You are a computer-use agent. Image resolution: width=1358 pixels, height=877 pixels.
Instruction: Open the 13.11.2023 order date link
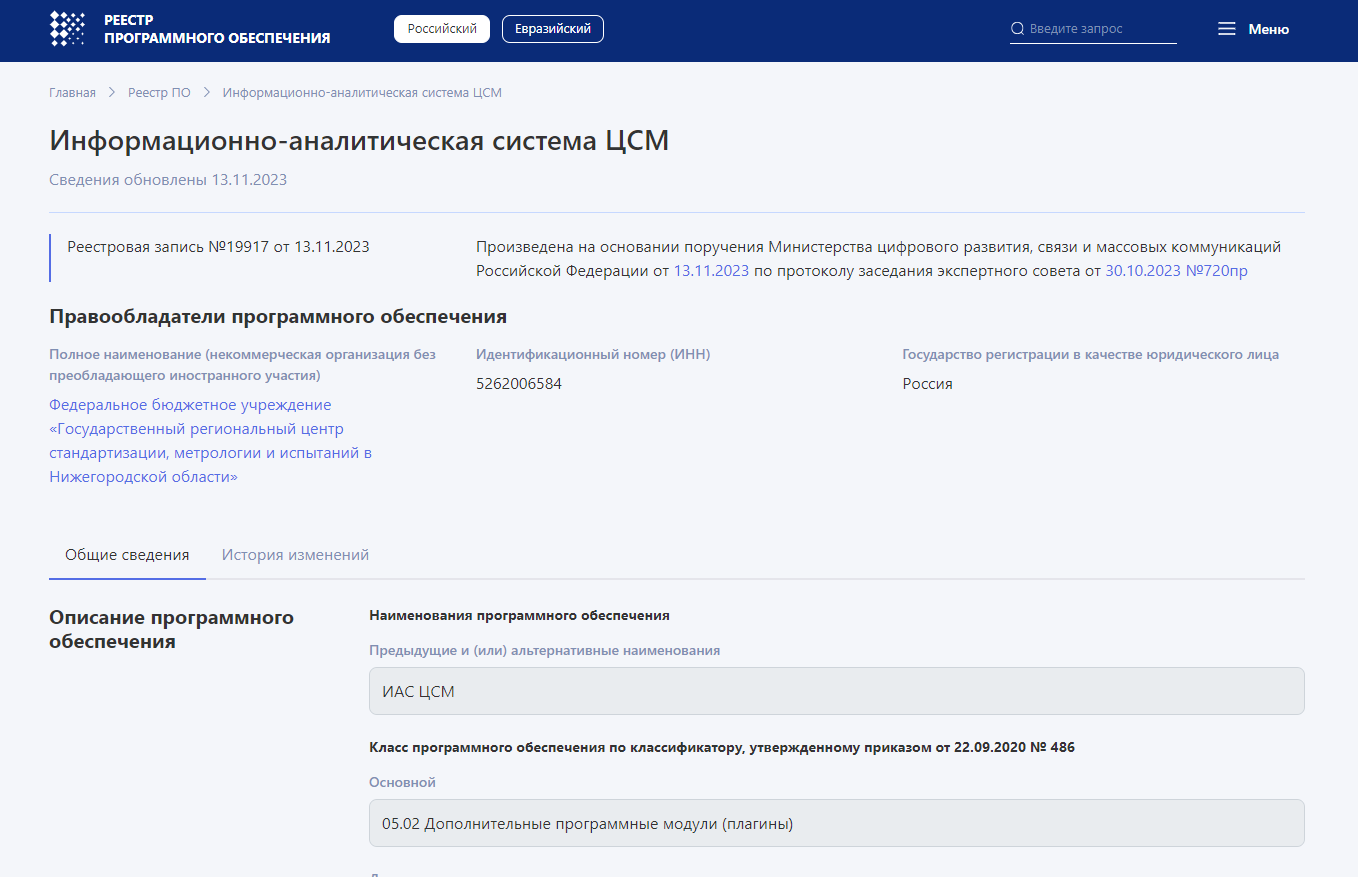(711, 270)
